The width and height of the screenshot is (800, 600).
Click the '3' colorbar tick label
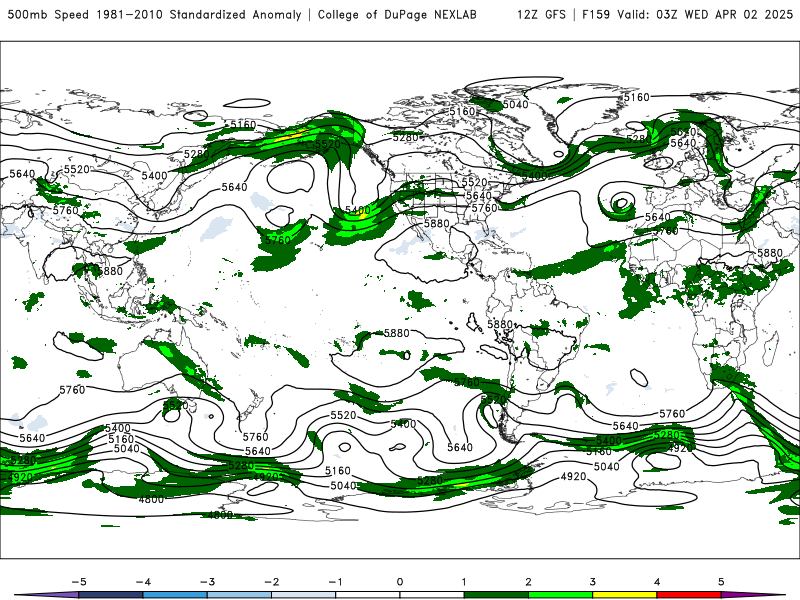(593, 582)
